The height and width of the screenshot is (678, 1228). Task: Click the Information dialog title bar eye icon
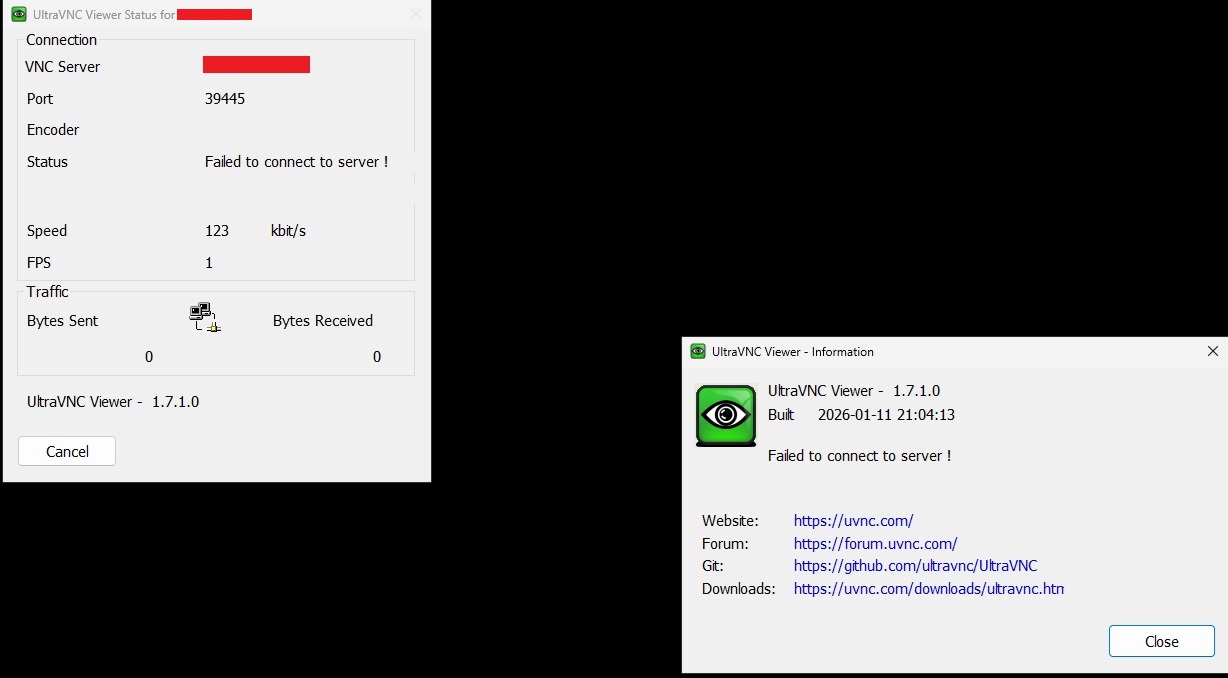point(698,351)
